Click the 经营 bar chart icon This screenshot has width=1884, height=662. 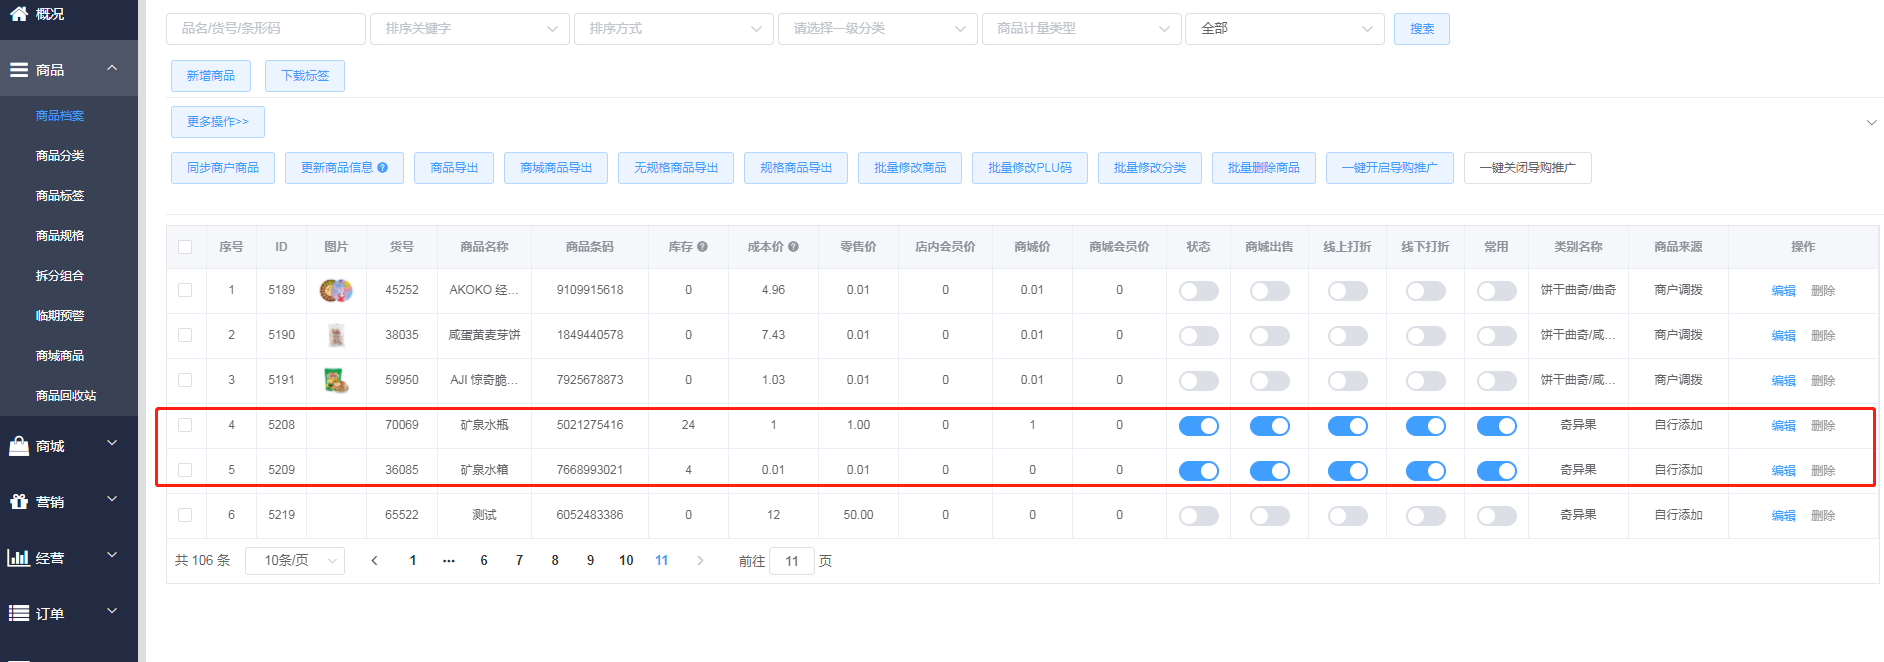click(19, 558)
